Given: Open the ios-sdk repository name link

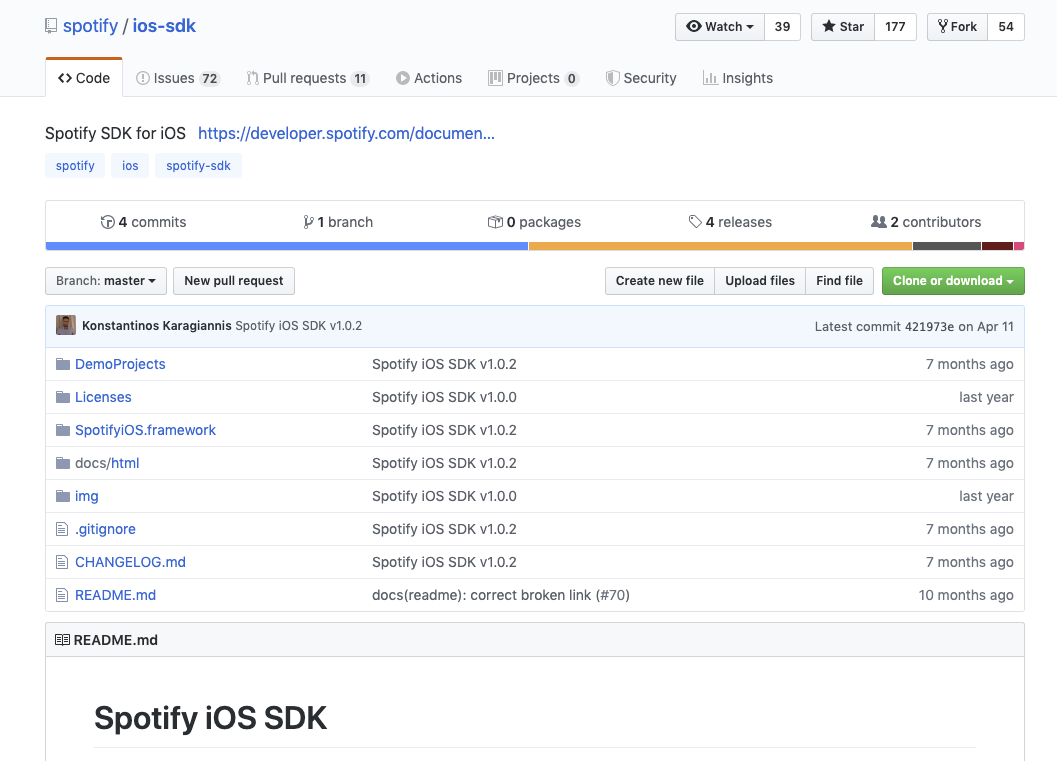Looking at the screenshot, I should [x=164, y=26].
